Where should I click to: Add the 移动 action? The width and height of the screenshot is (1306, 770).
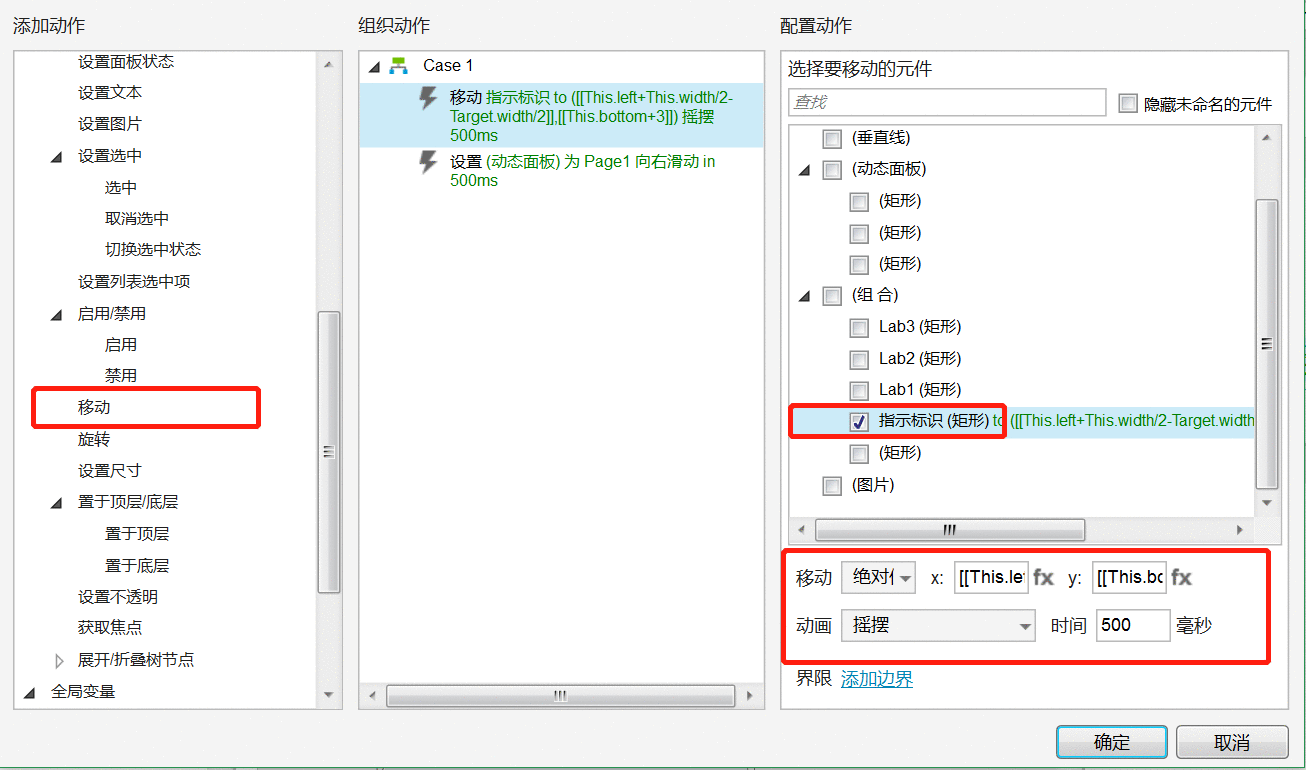coord(94,408)
